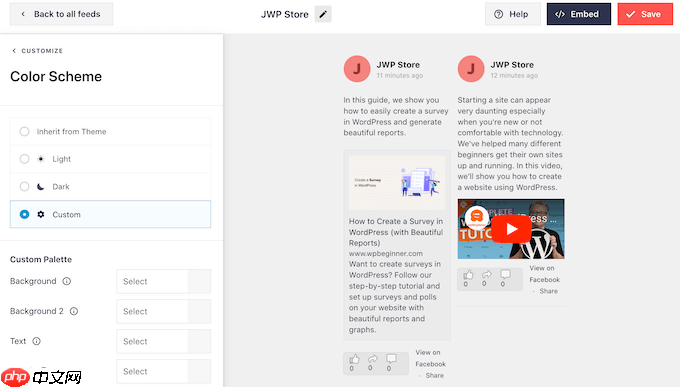The image size is (680, 387).
Task: Select the Custom color scheme radio
Action: [x=24, y=214]
